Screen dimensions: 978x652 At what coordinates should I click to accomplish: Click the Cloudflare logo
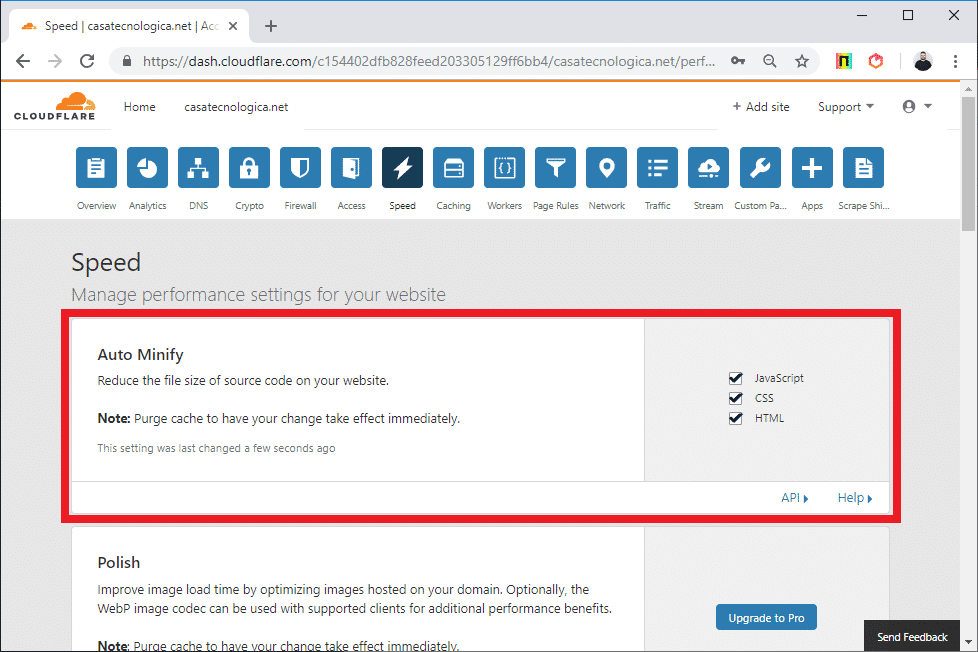coord(55,106)
